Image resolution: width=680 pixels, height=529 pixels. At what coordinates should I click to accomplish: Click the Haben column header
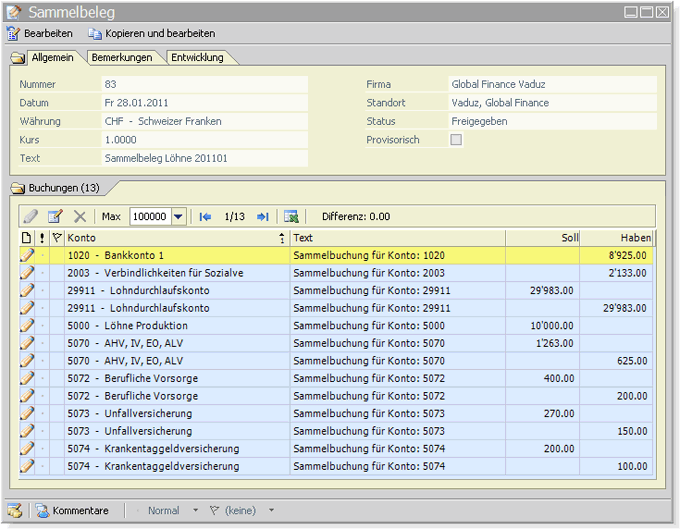pyautogui.click(x=616, y=238)
